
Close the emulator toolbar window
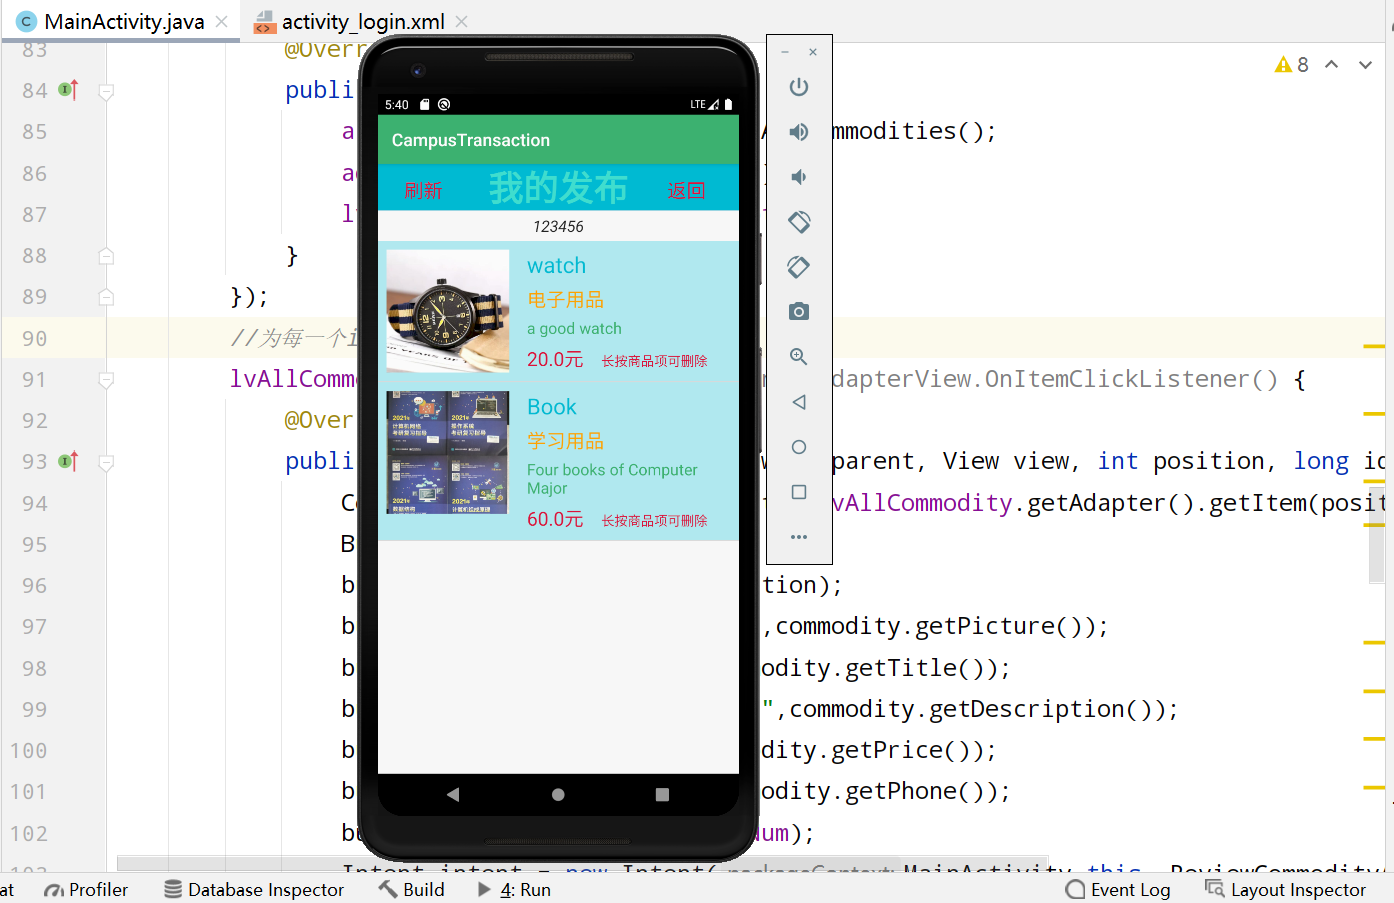point(813,52)
